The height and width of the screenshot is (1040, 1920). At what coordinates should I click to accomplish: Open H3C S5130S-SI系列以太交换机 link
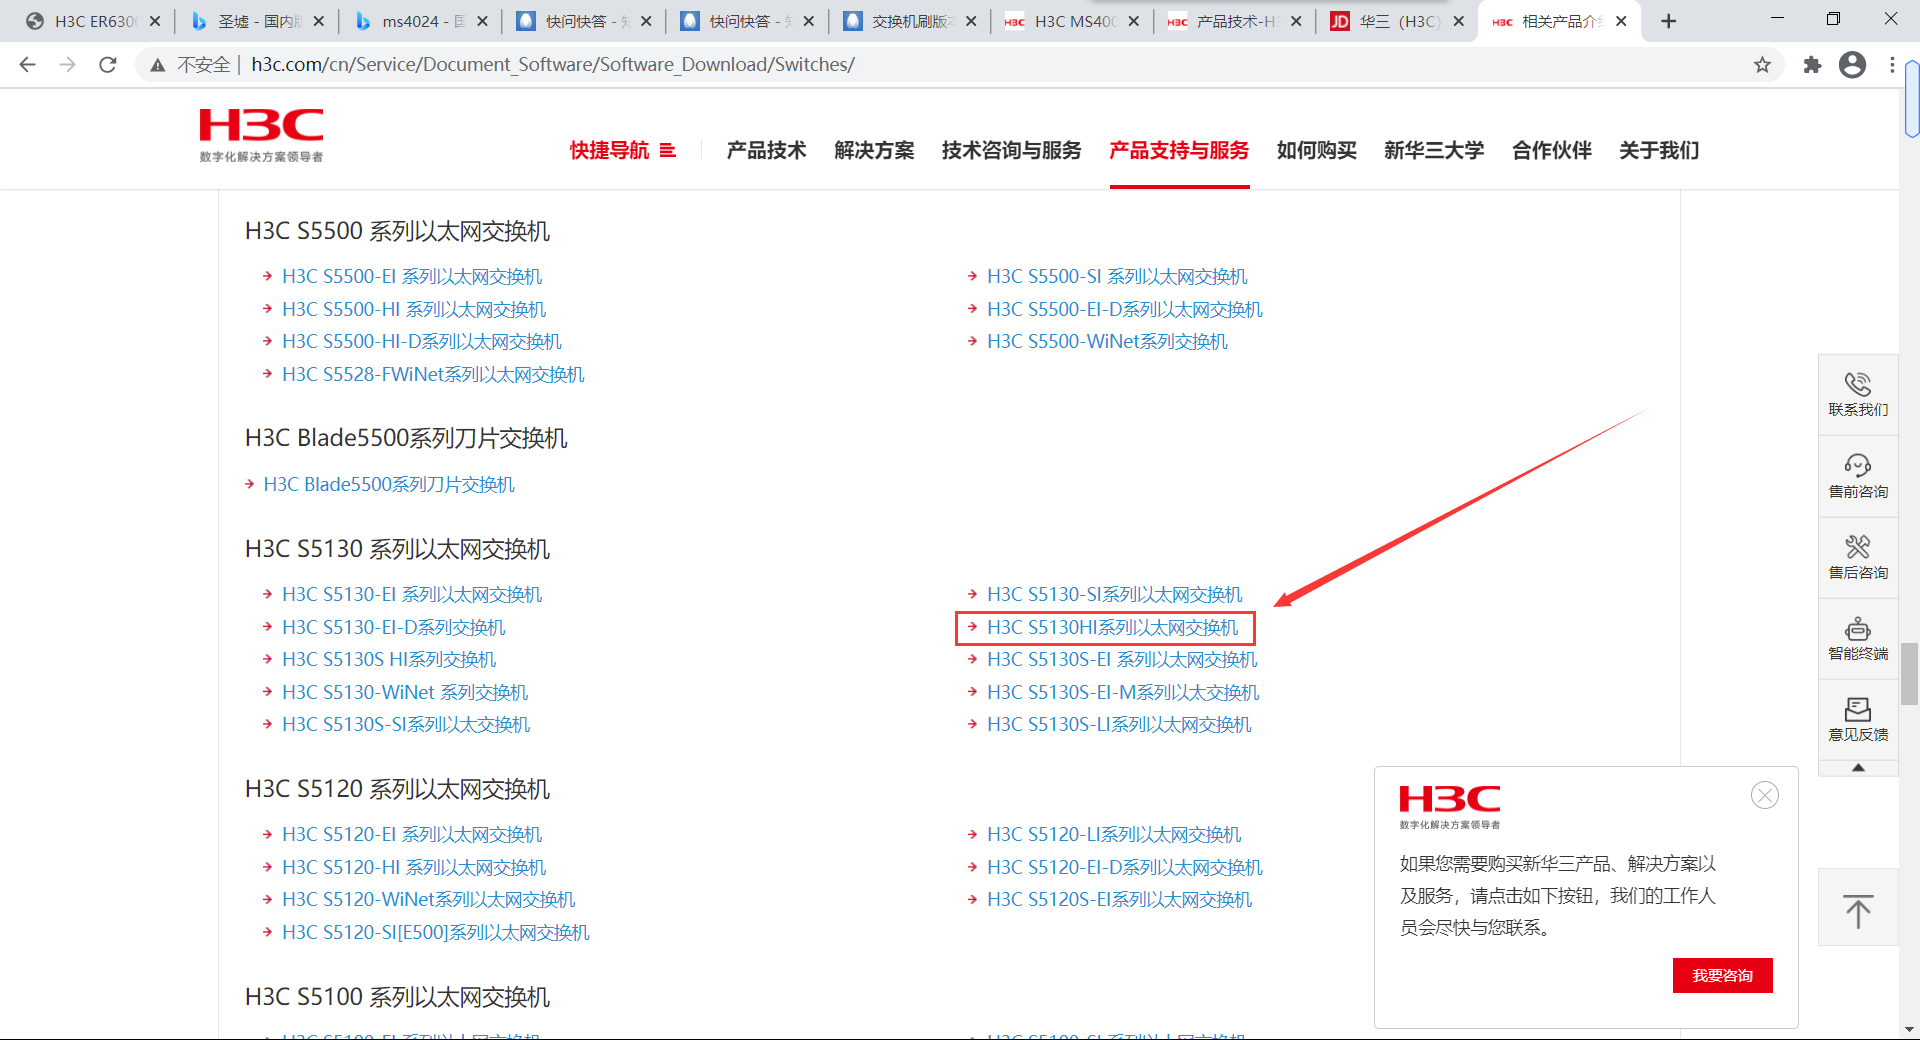[x=406, y=725]
